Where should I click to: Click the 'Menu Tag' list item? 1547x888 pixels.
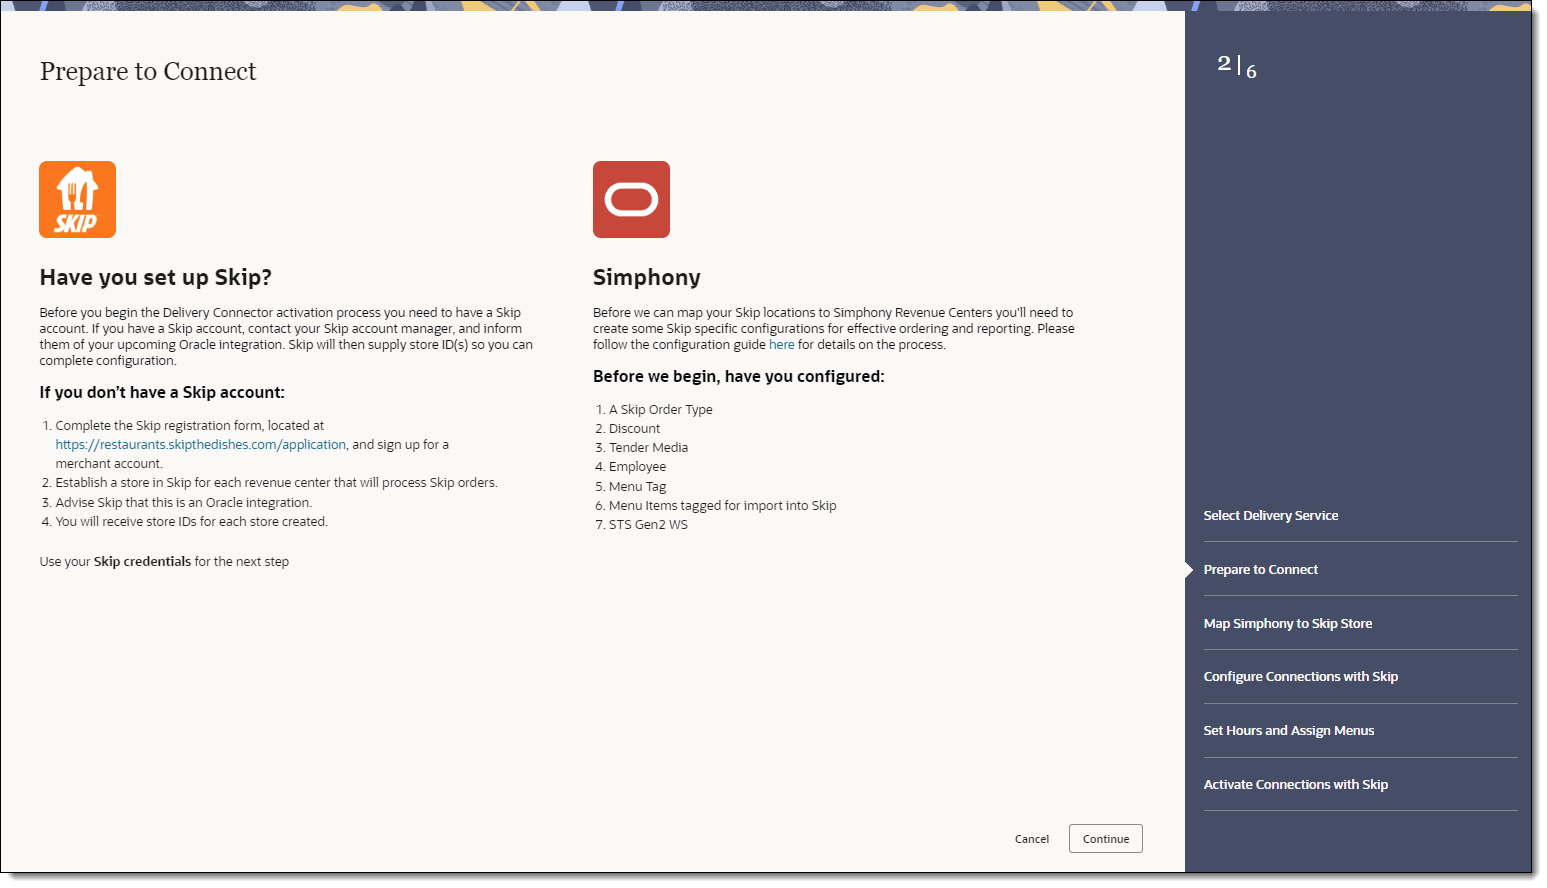(x=637, y=486)
